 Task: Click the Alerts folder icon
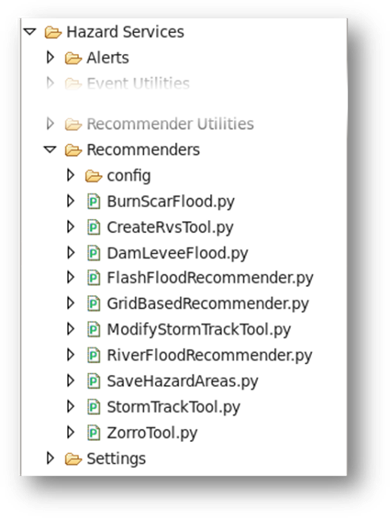tap(73, 58)
